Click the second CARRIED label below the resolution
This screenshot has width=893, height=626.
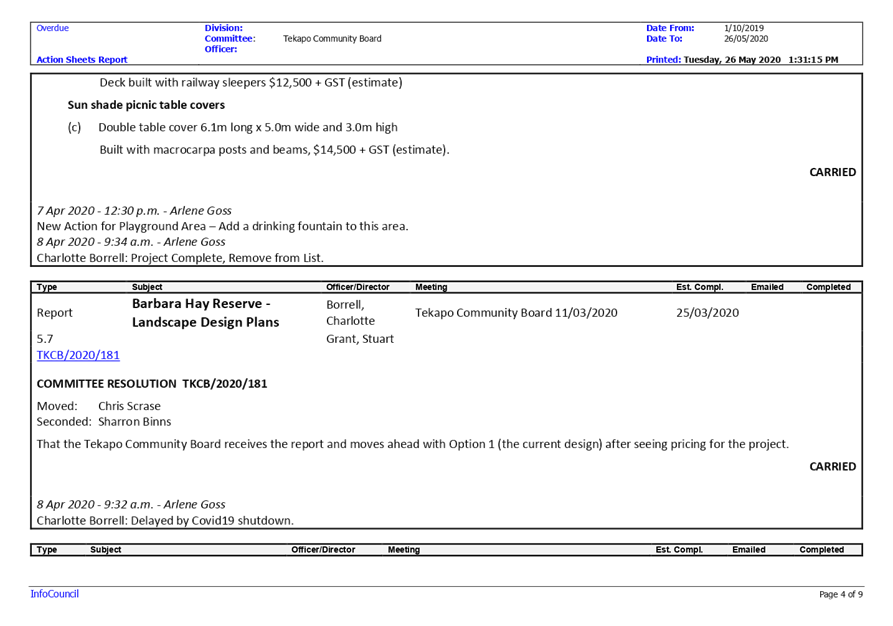coord(833,467)
